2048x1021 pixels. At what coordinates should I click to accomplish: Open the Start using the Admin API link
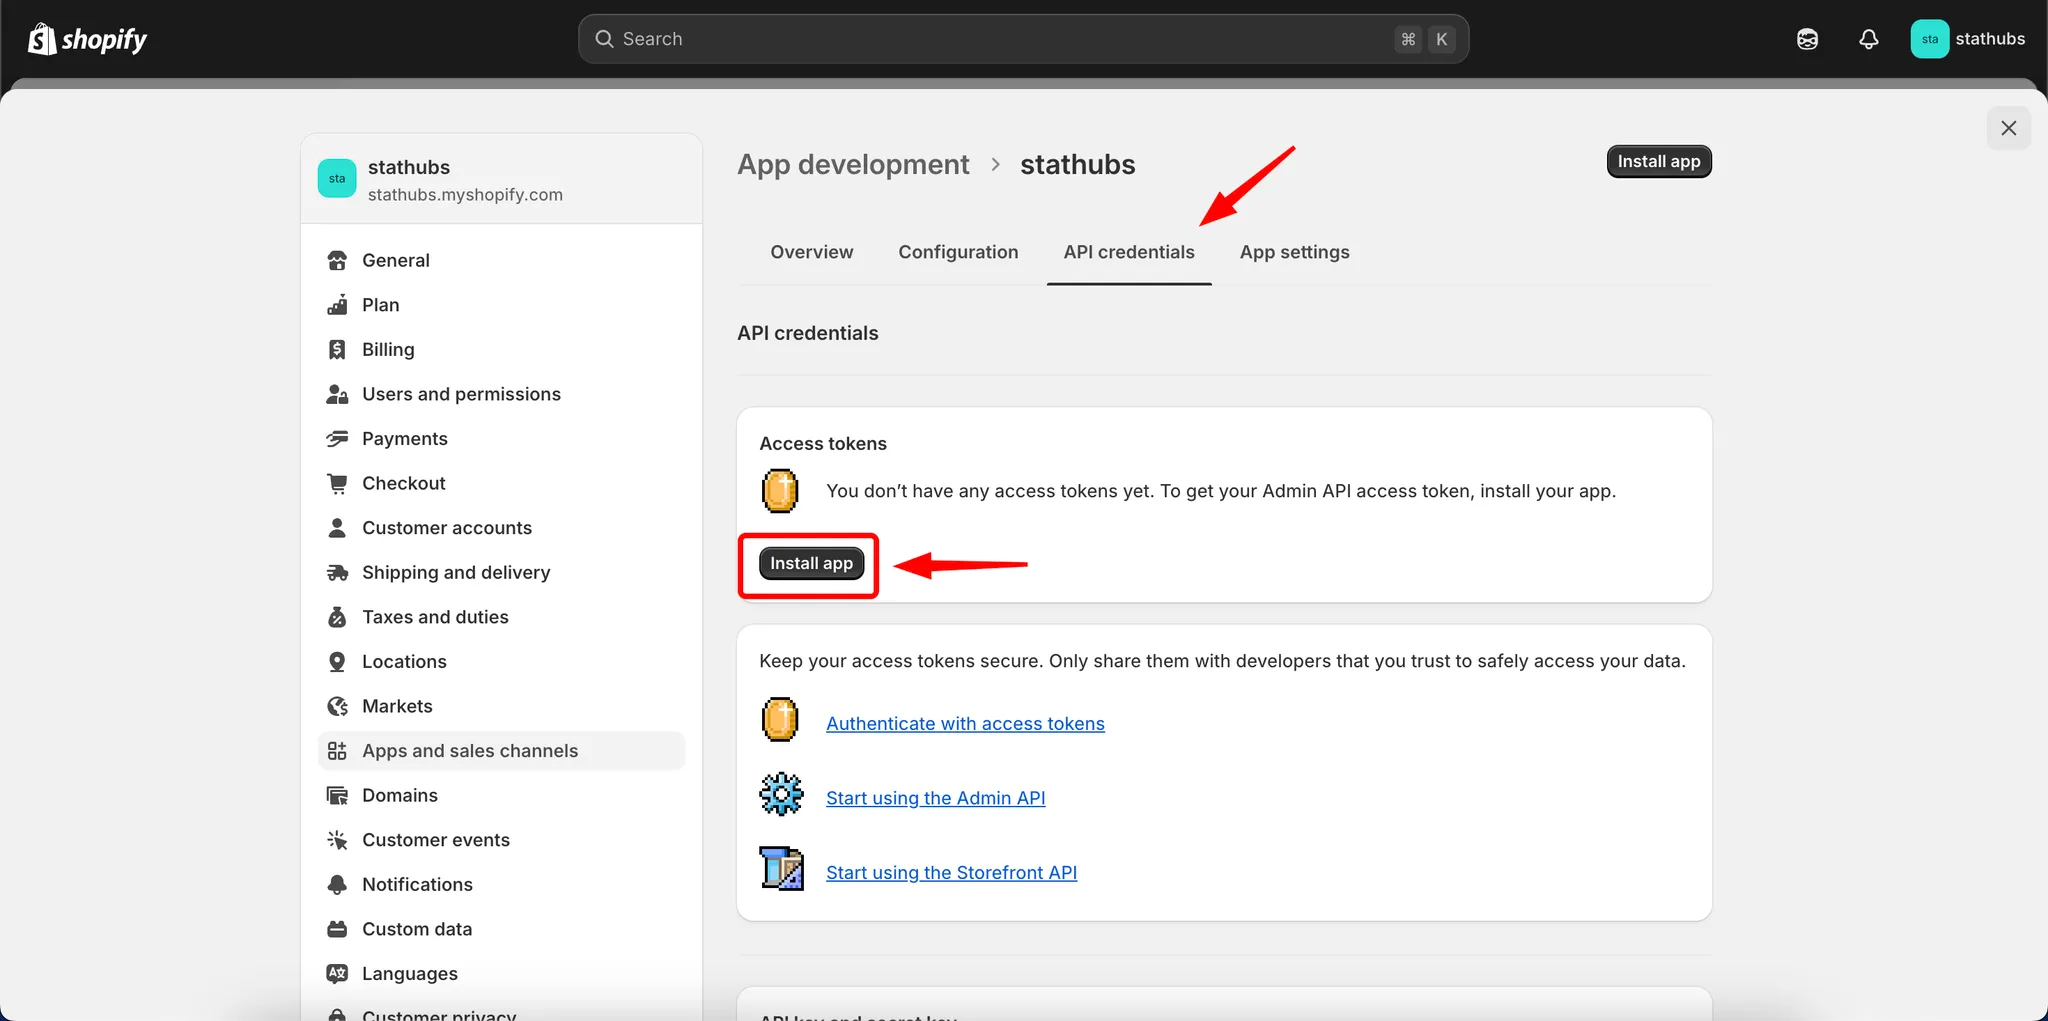tap(935, 798)
